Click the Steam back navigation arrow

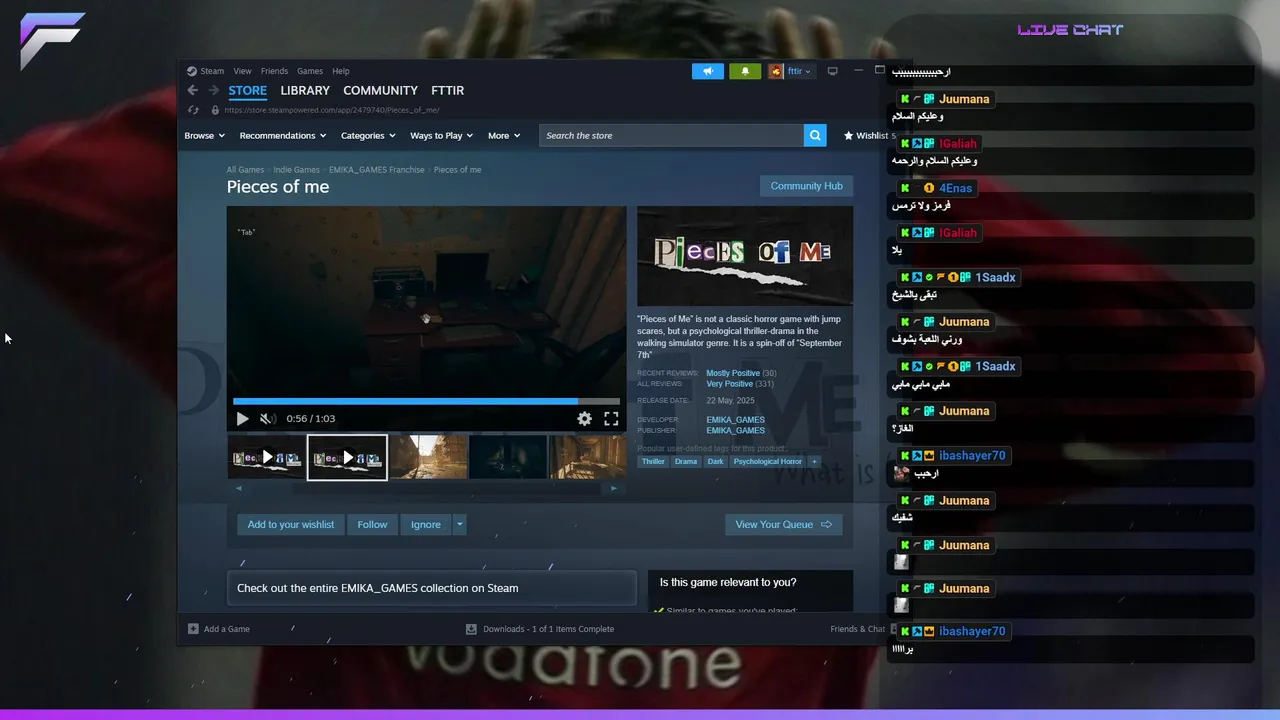point(193,90)
